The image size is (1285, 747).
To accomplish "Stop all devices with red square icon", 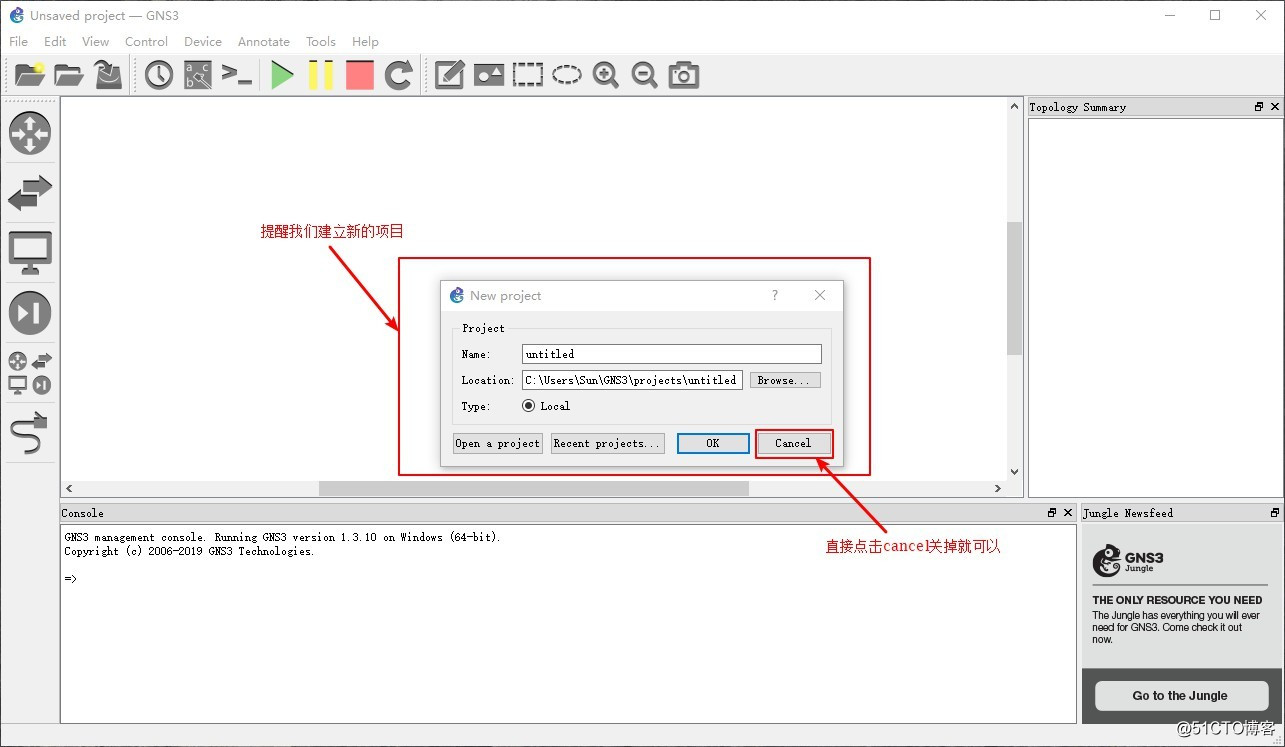I will tap(360, 75).
